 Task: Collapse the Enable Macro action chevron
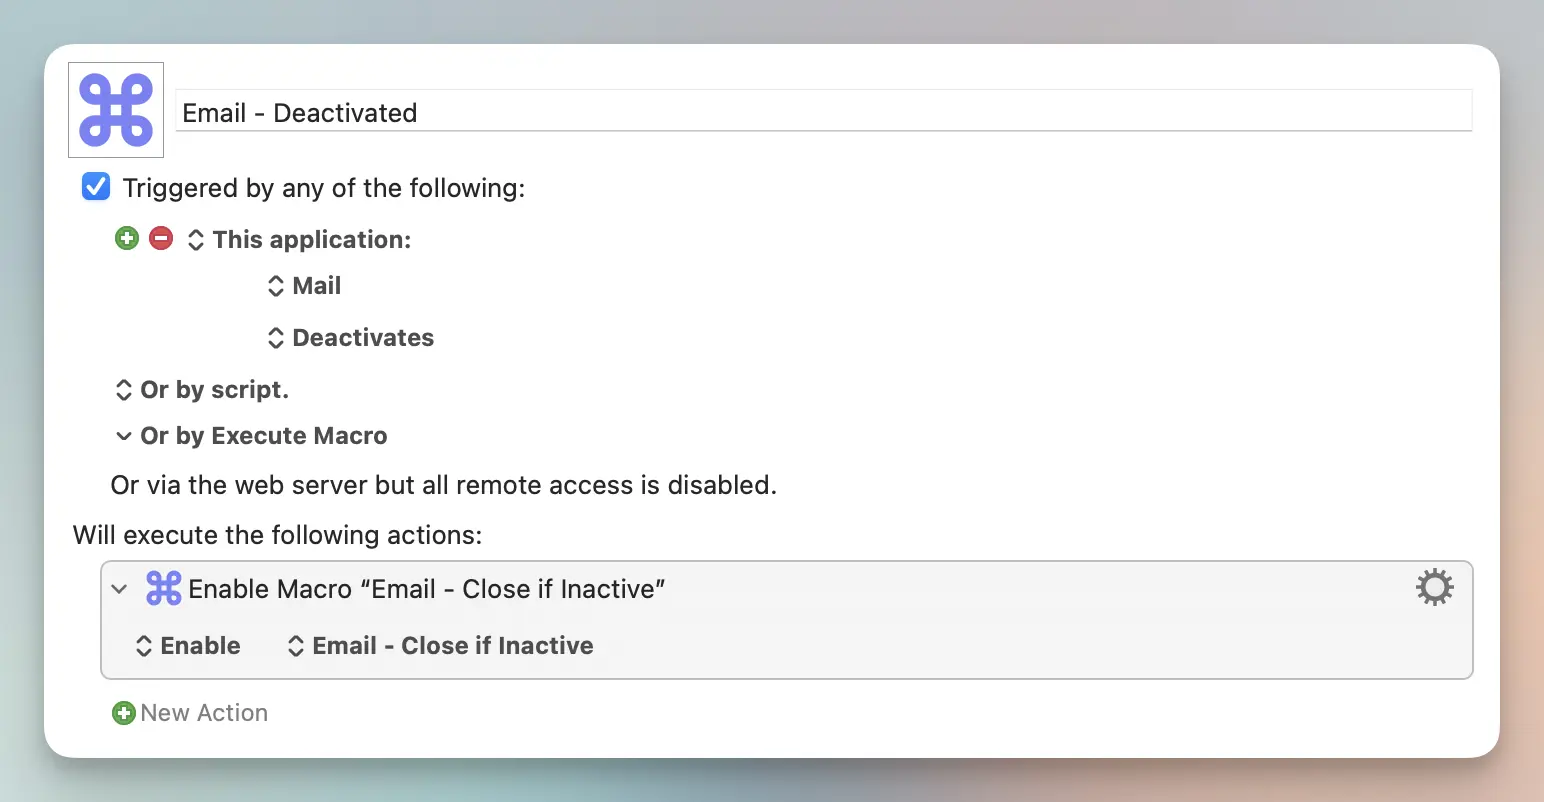pos(120,589)
